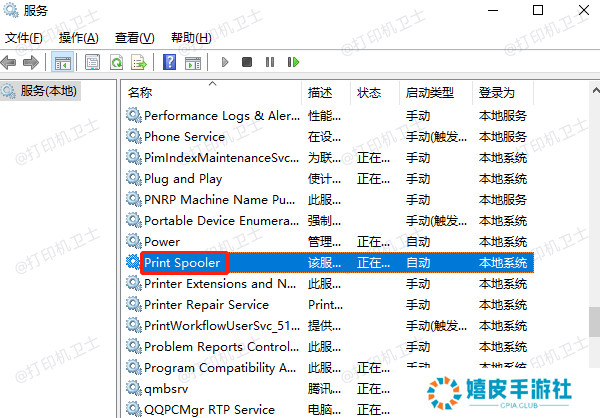Select the Printer Repair Service row
600x418 pixels.
pos(329,305)
